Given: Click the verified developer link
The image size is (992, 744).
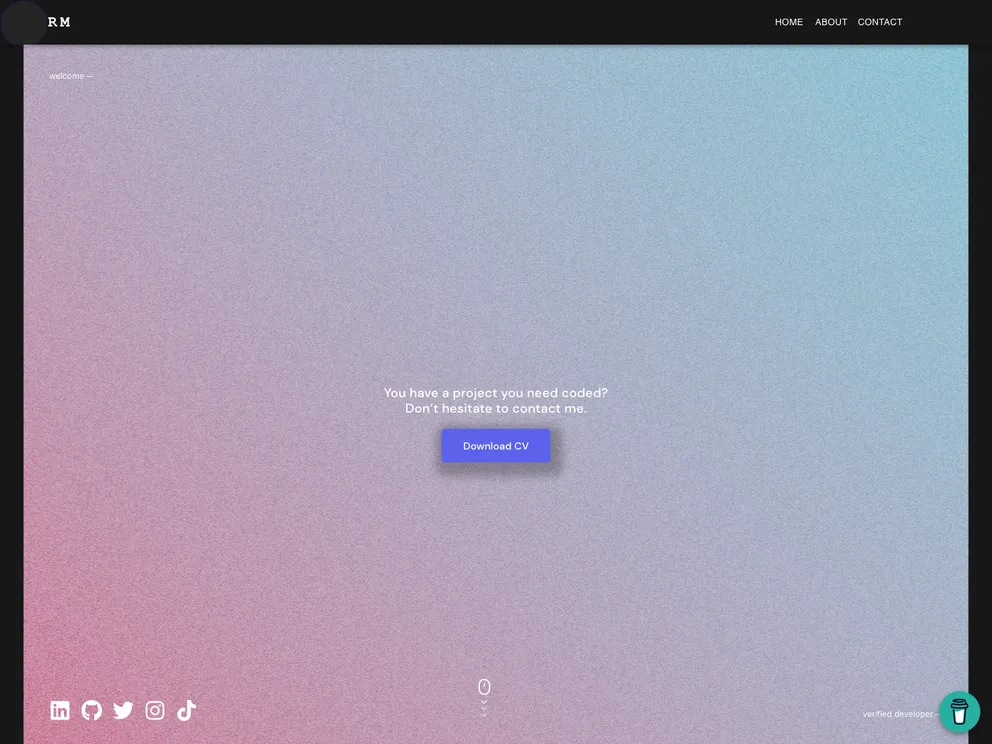Looking at the screenshot, I should tap(897, 714).
